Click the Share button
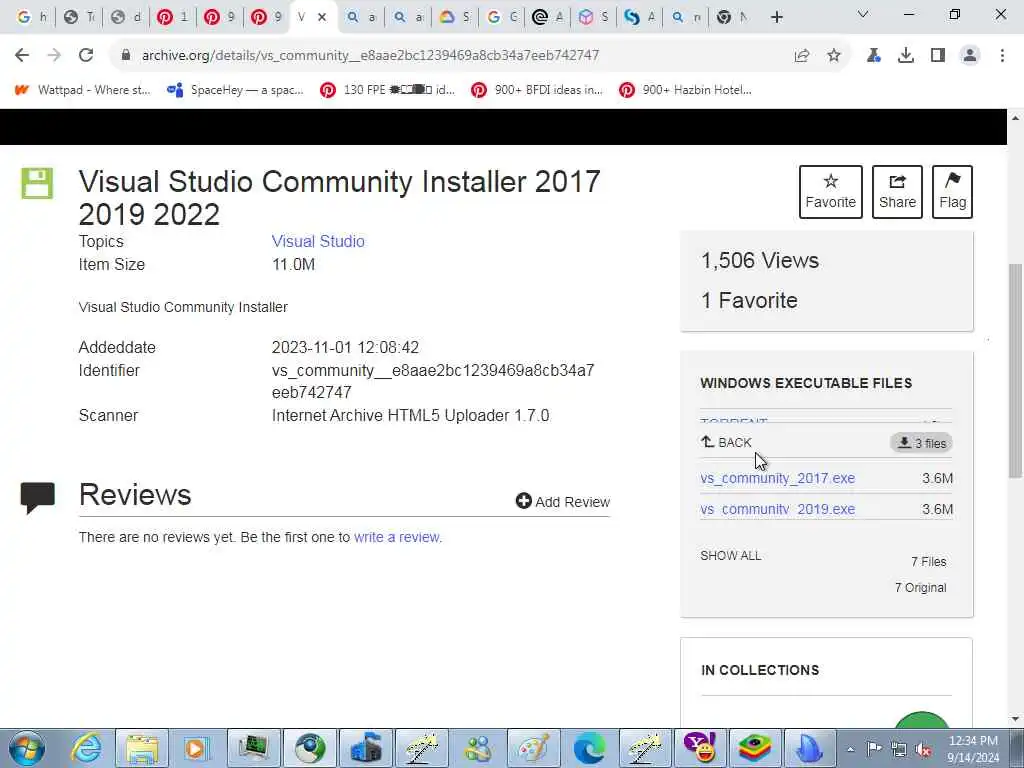The height and width of the screenshot is (768, 1024). point(897,192)
